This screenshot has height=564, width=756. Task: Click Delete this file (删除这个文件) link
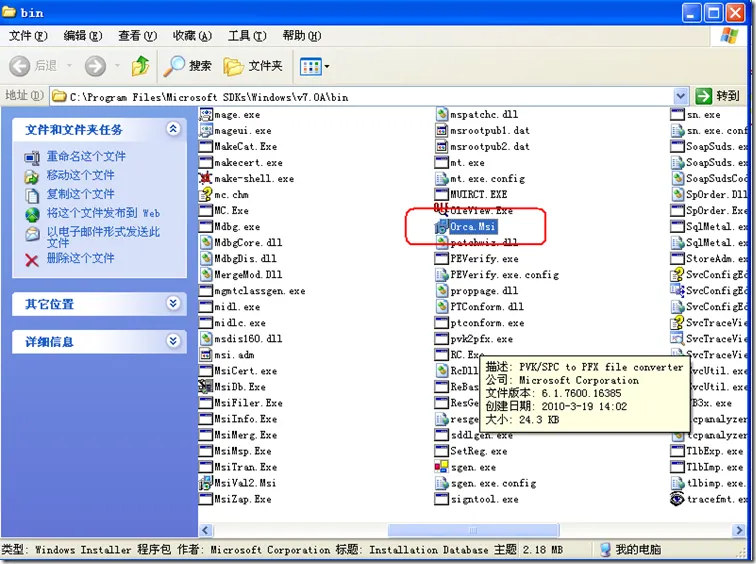80,258
